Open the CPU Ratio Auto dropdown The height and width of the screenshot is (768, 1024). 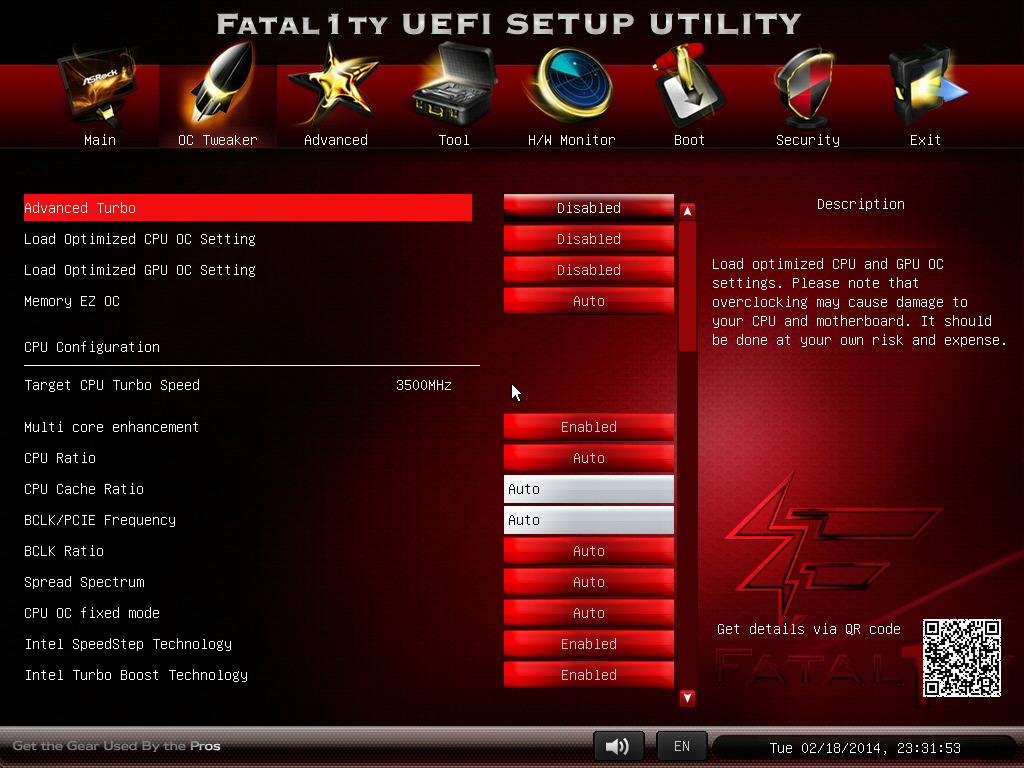coord(588,458)
